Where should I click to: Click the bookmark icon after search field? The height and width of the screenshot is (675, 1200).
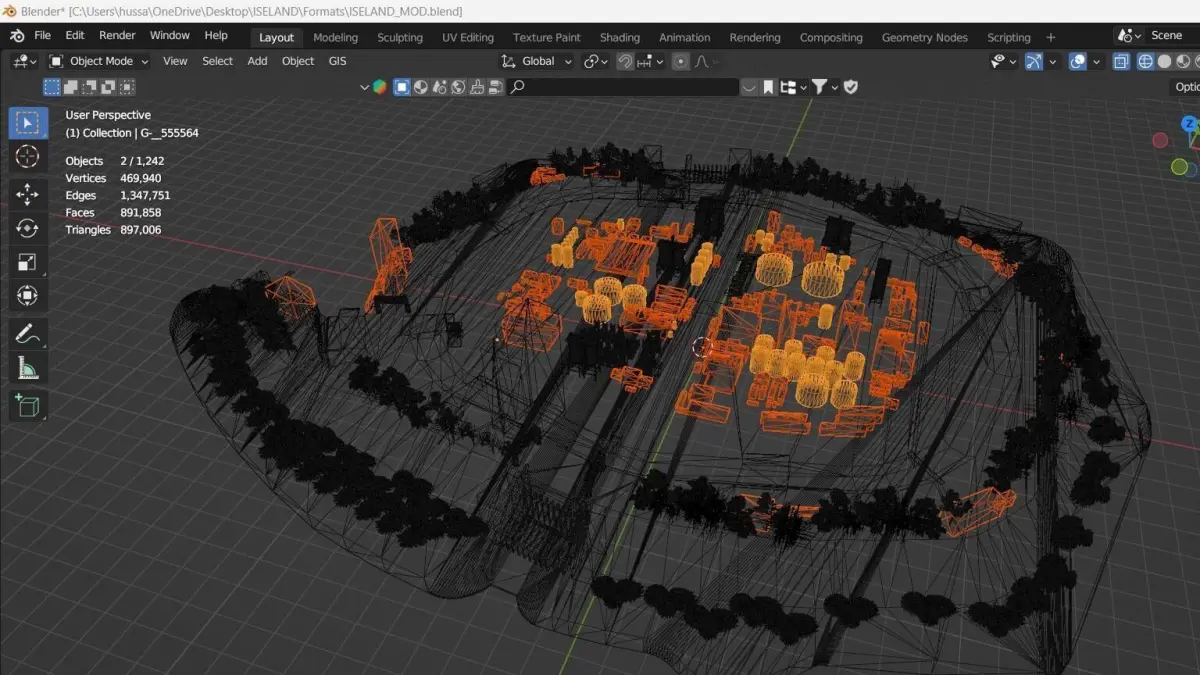(x=768, y=87)
